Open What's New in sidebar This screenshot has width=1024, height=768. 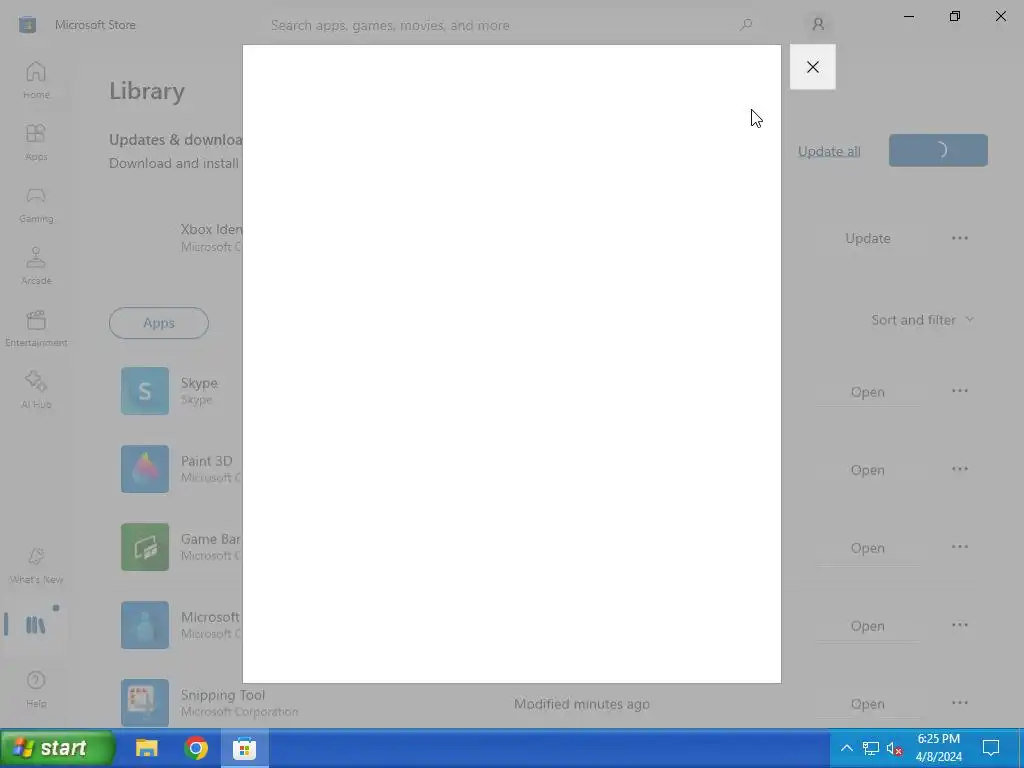[x=36, y=566]
